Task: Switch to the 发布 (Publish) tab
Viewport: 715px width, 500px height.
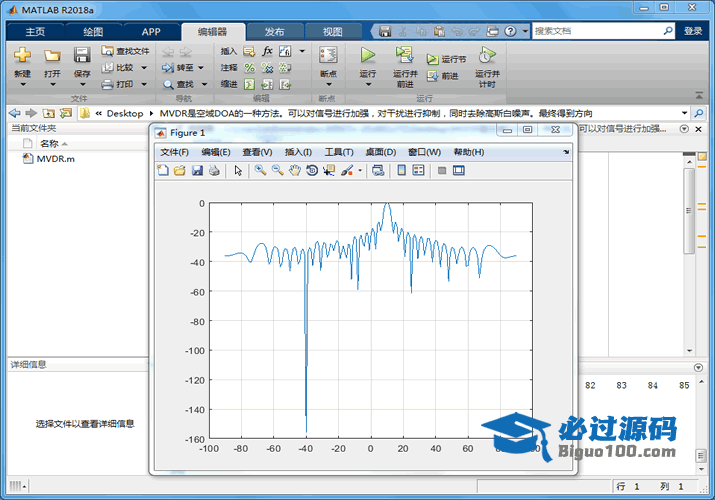Action: 275,31
